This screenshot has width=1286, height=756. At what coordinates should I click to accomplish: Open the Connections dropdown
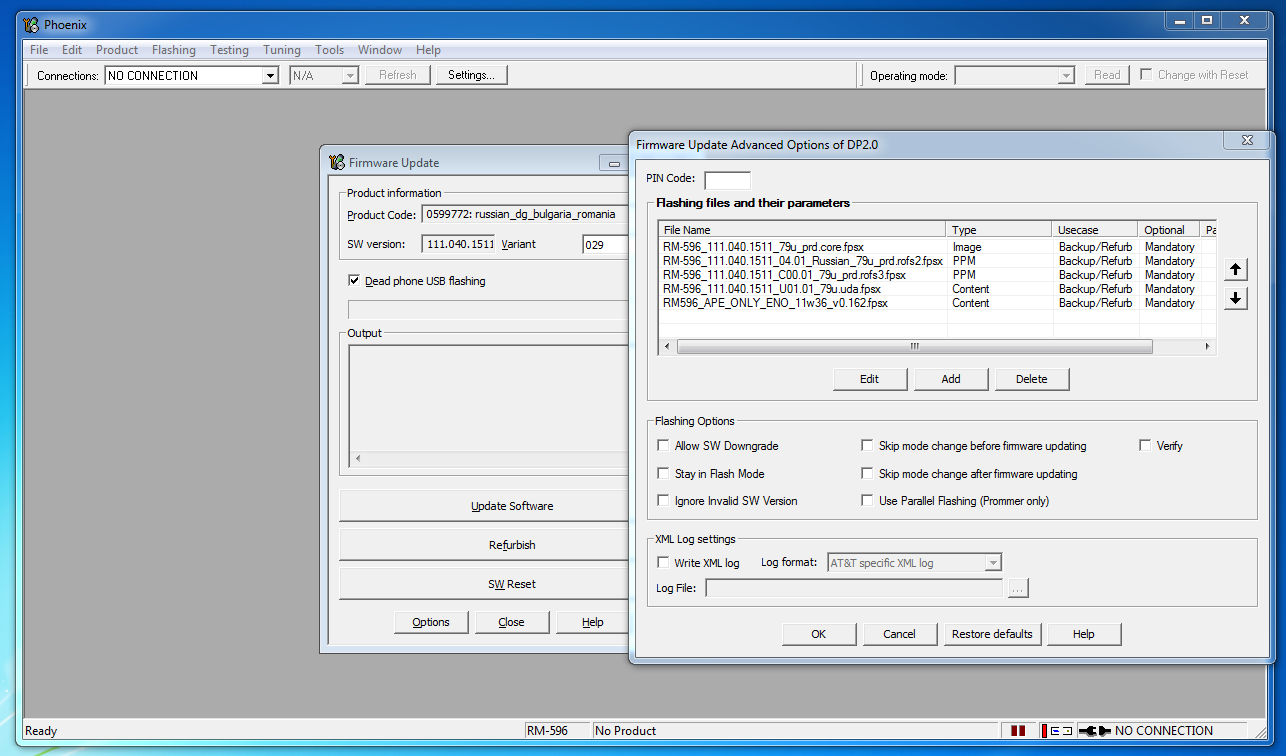tap(270, 76)
